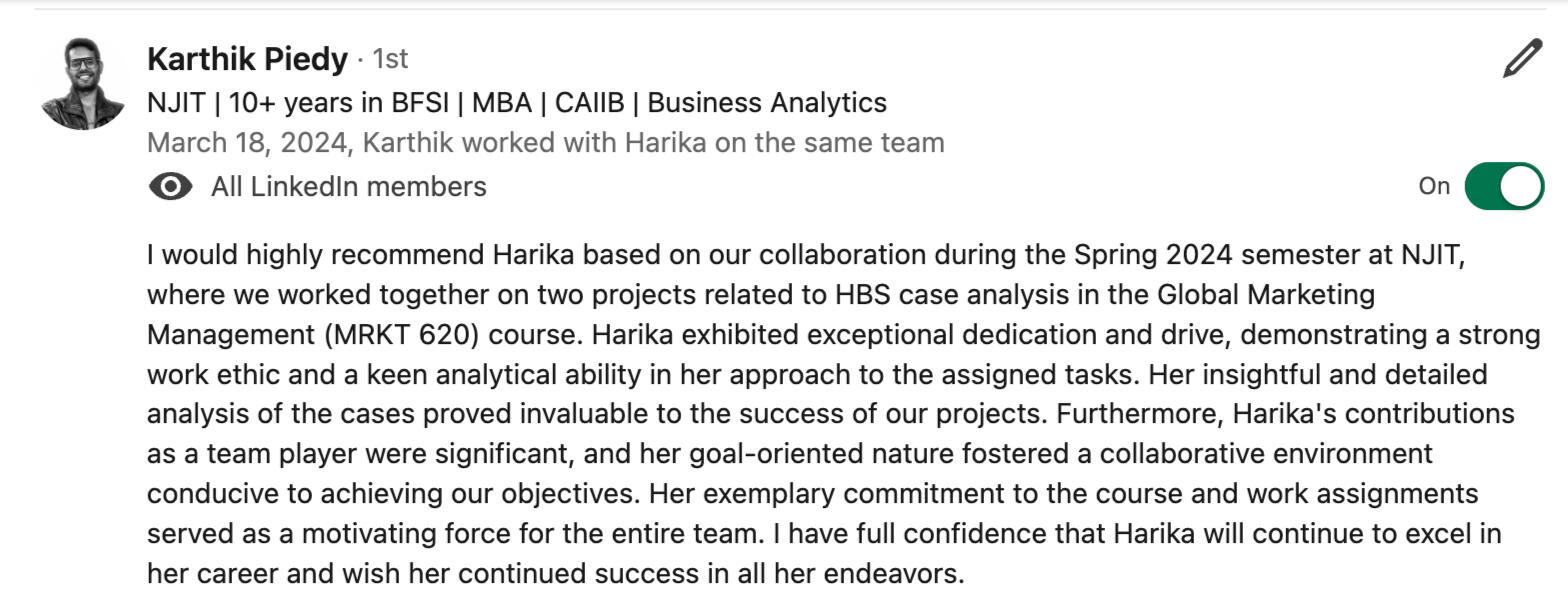Click the 1st connection degree label
The height and width of the screenshot is (604, 1568).
click(x=390, y=59)
